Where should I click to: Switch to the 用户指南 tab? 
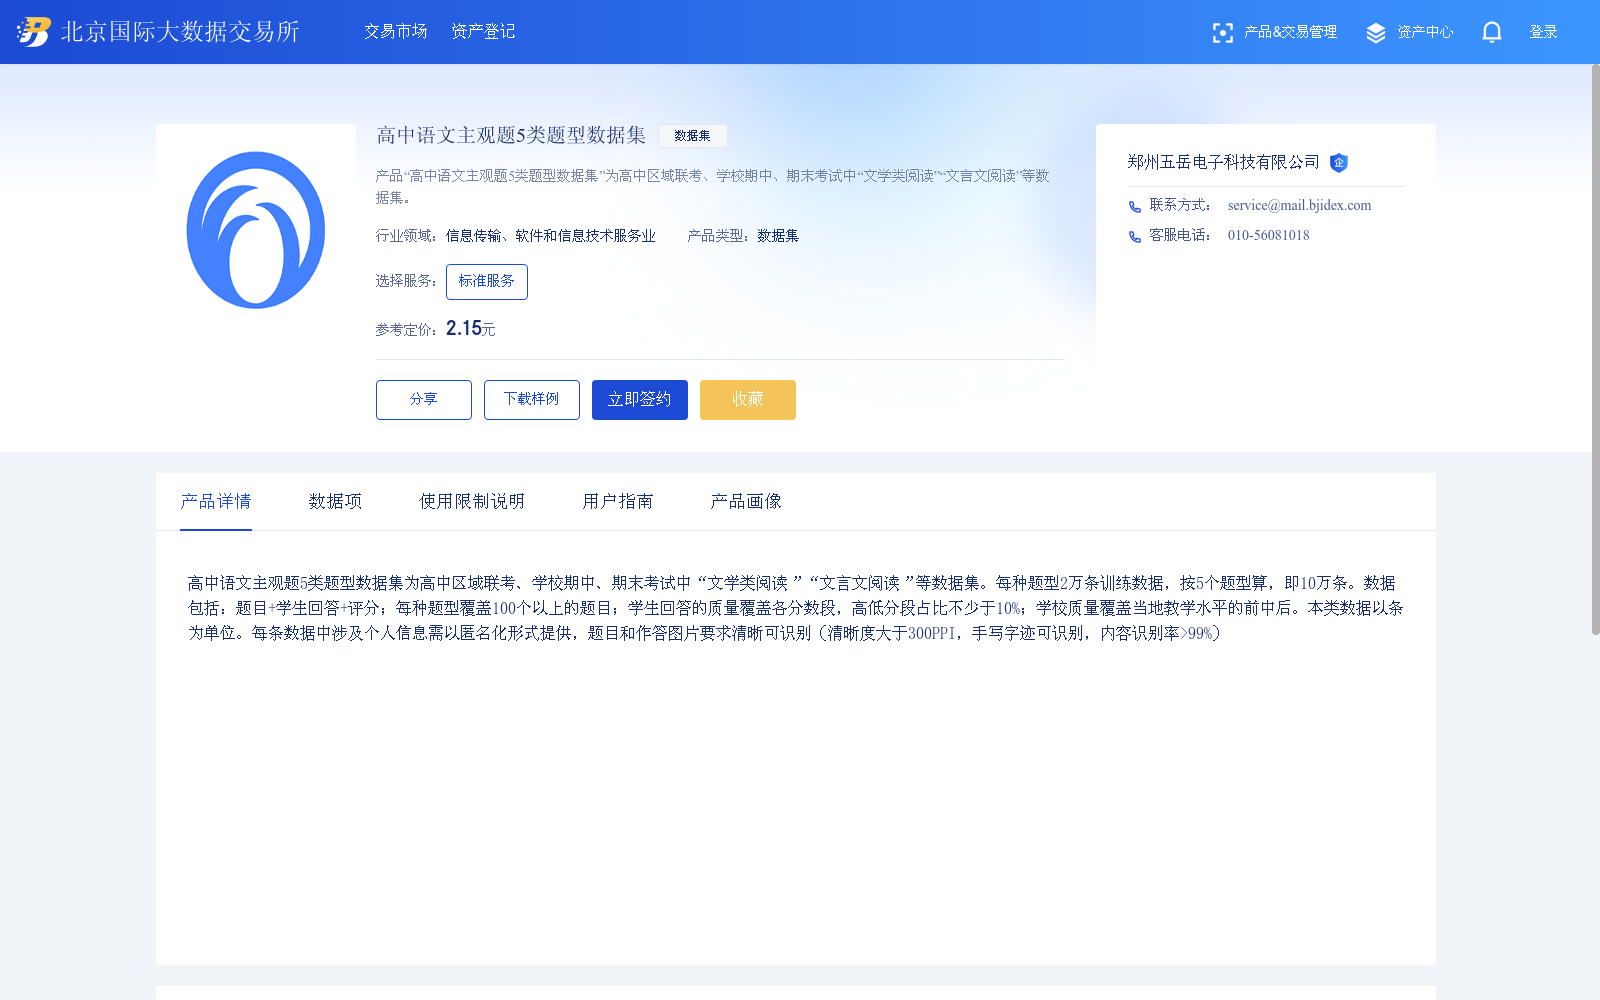[618, 502]
